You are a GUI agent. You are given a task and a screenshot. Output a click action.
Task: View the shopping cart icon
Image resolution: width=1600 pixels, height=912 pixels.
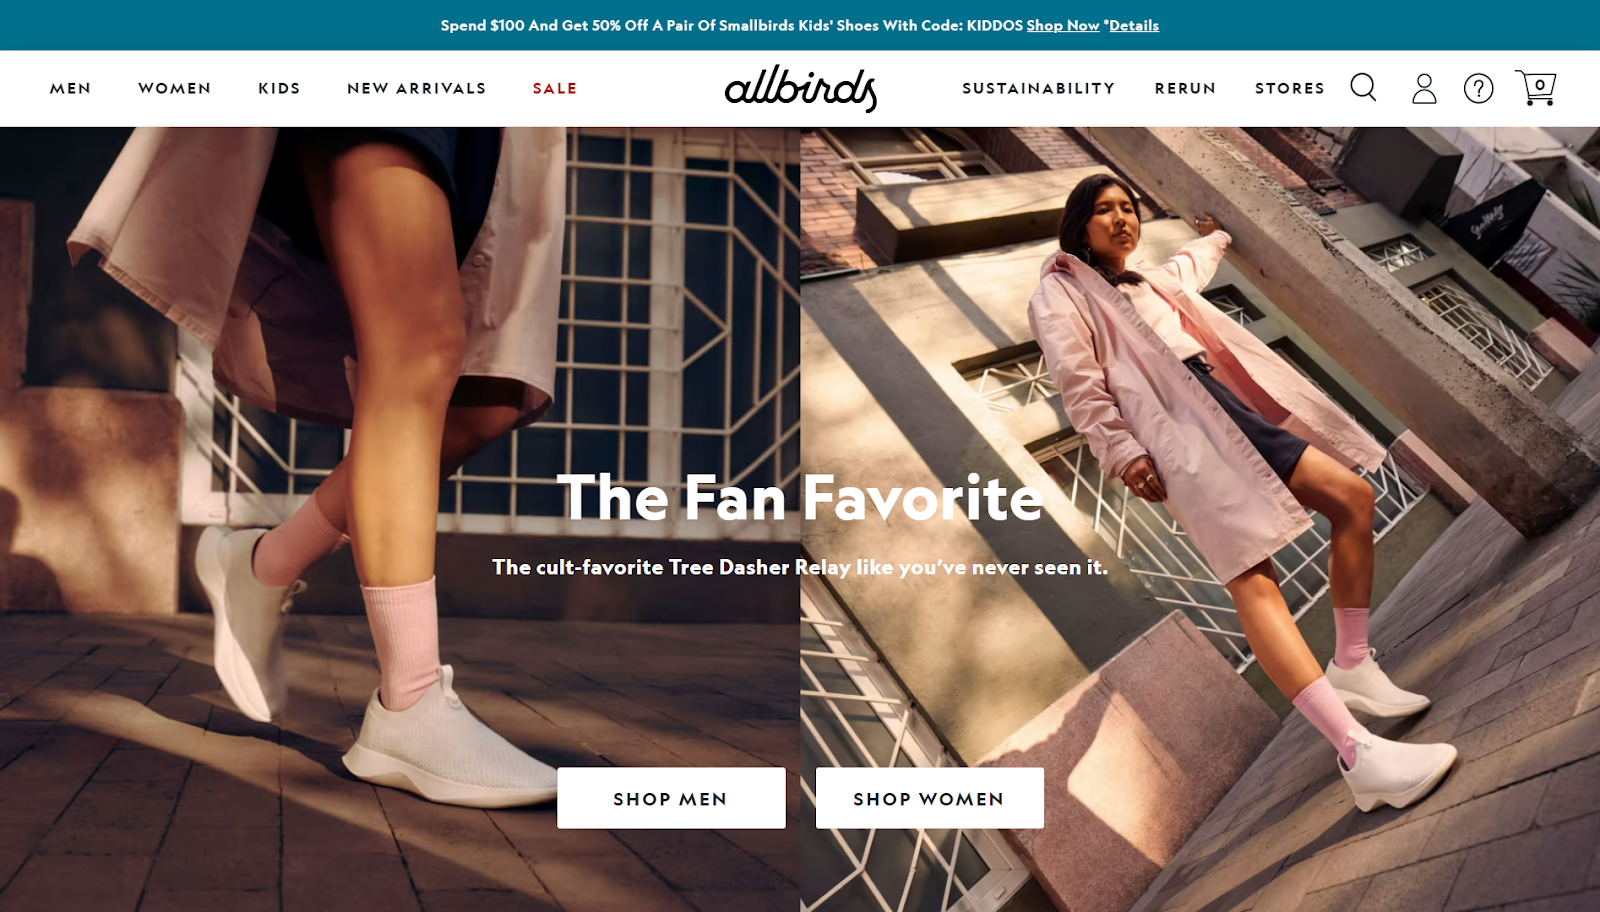1536,88
